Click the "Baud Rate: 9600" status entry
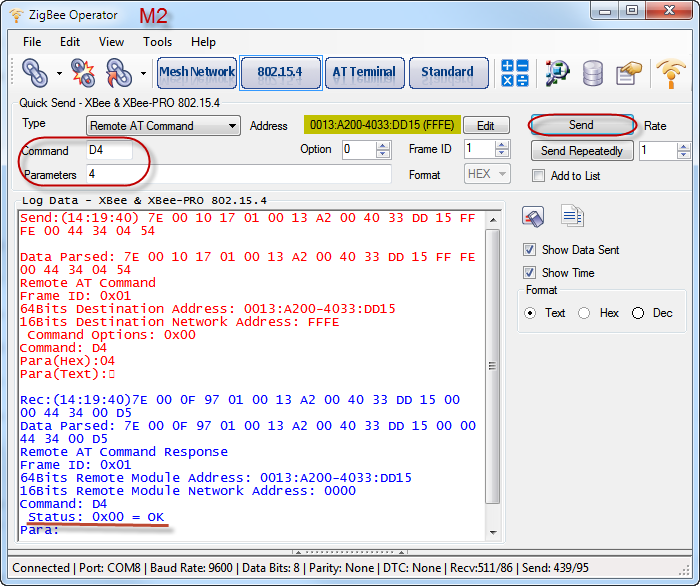Viewport: 700px width, 586px height. [x=191, y=568]
